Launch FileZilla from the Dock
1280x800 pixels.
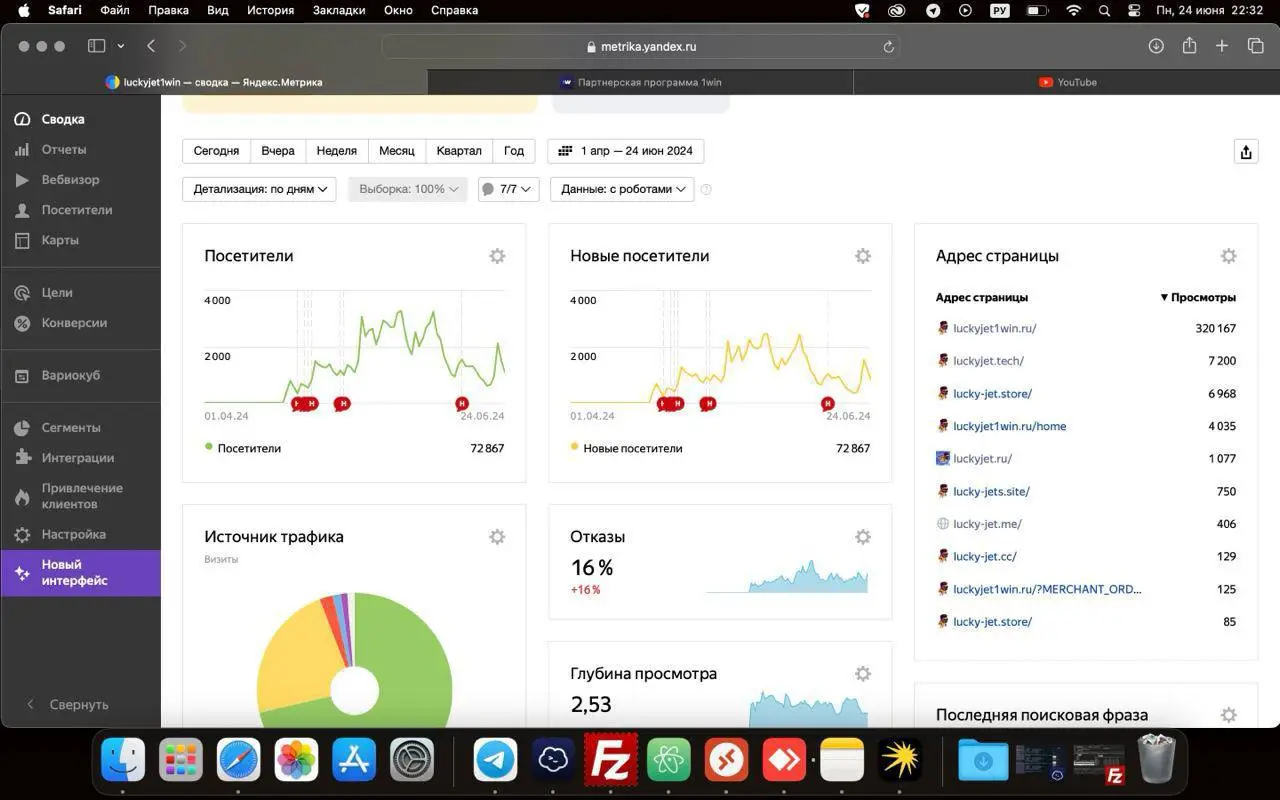[x=610, y=760]
